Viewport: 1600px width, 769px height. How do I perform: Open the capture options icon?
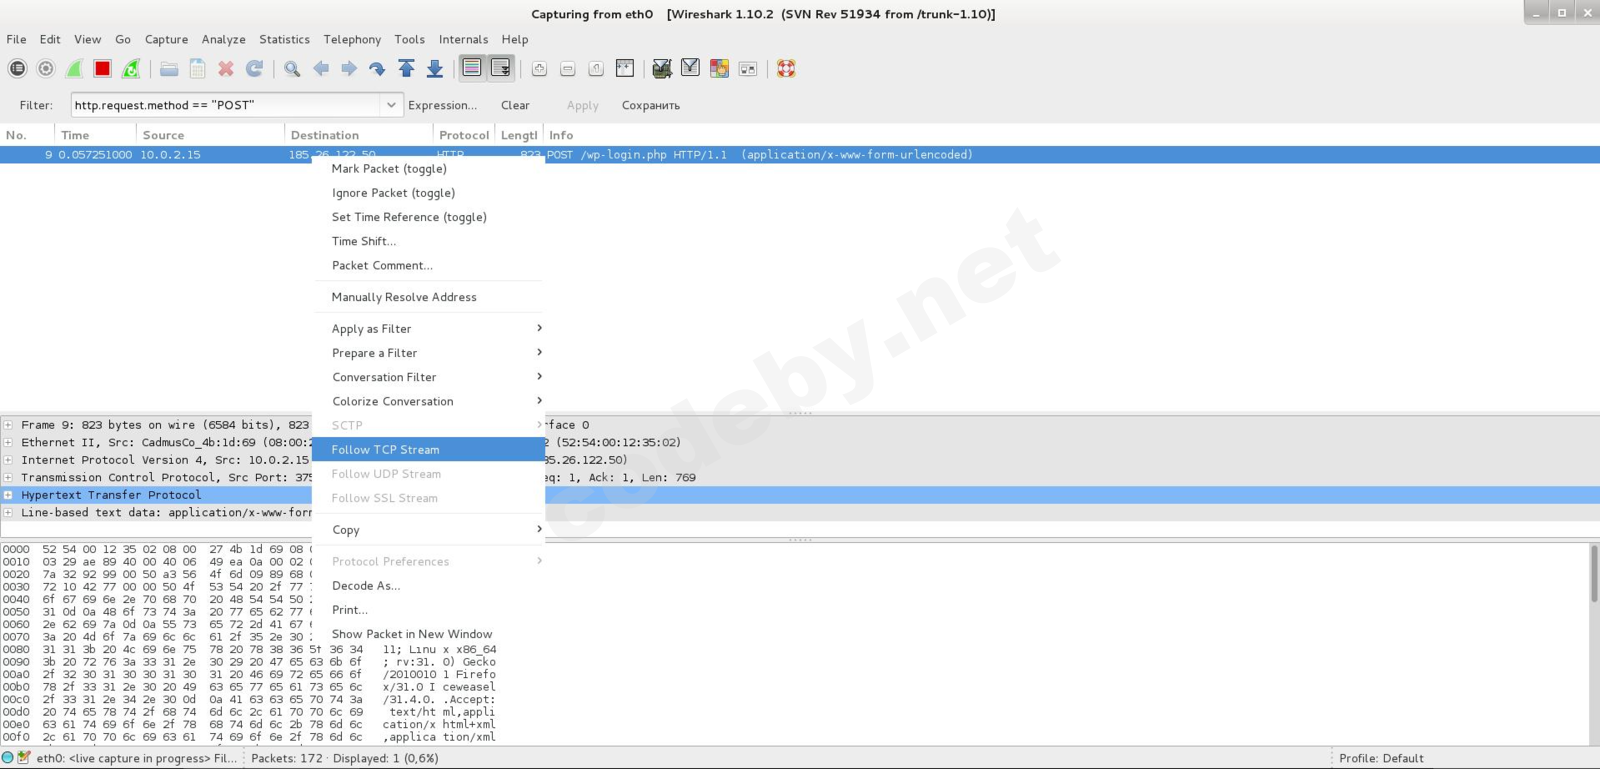point(46,69)
